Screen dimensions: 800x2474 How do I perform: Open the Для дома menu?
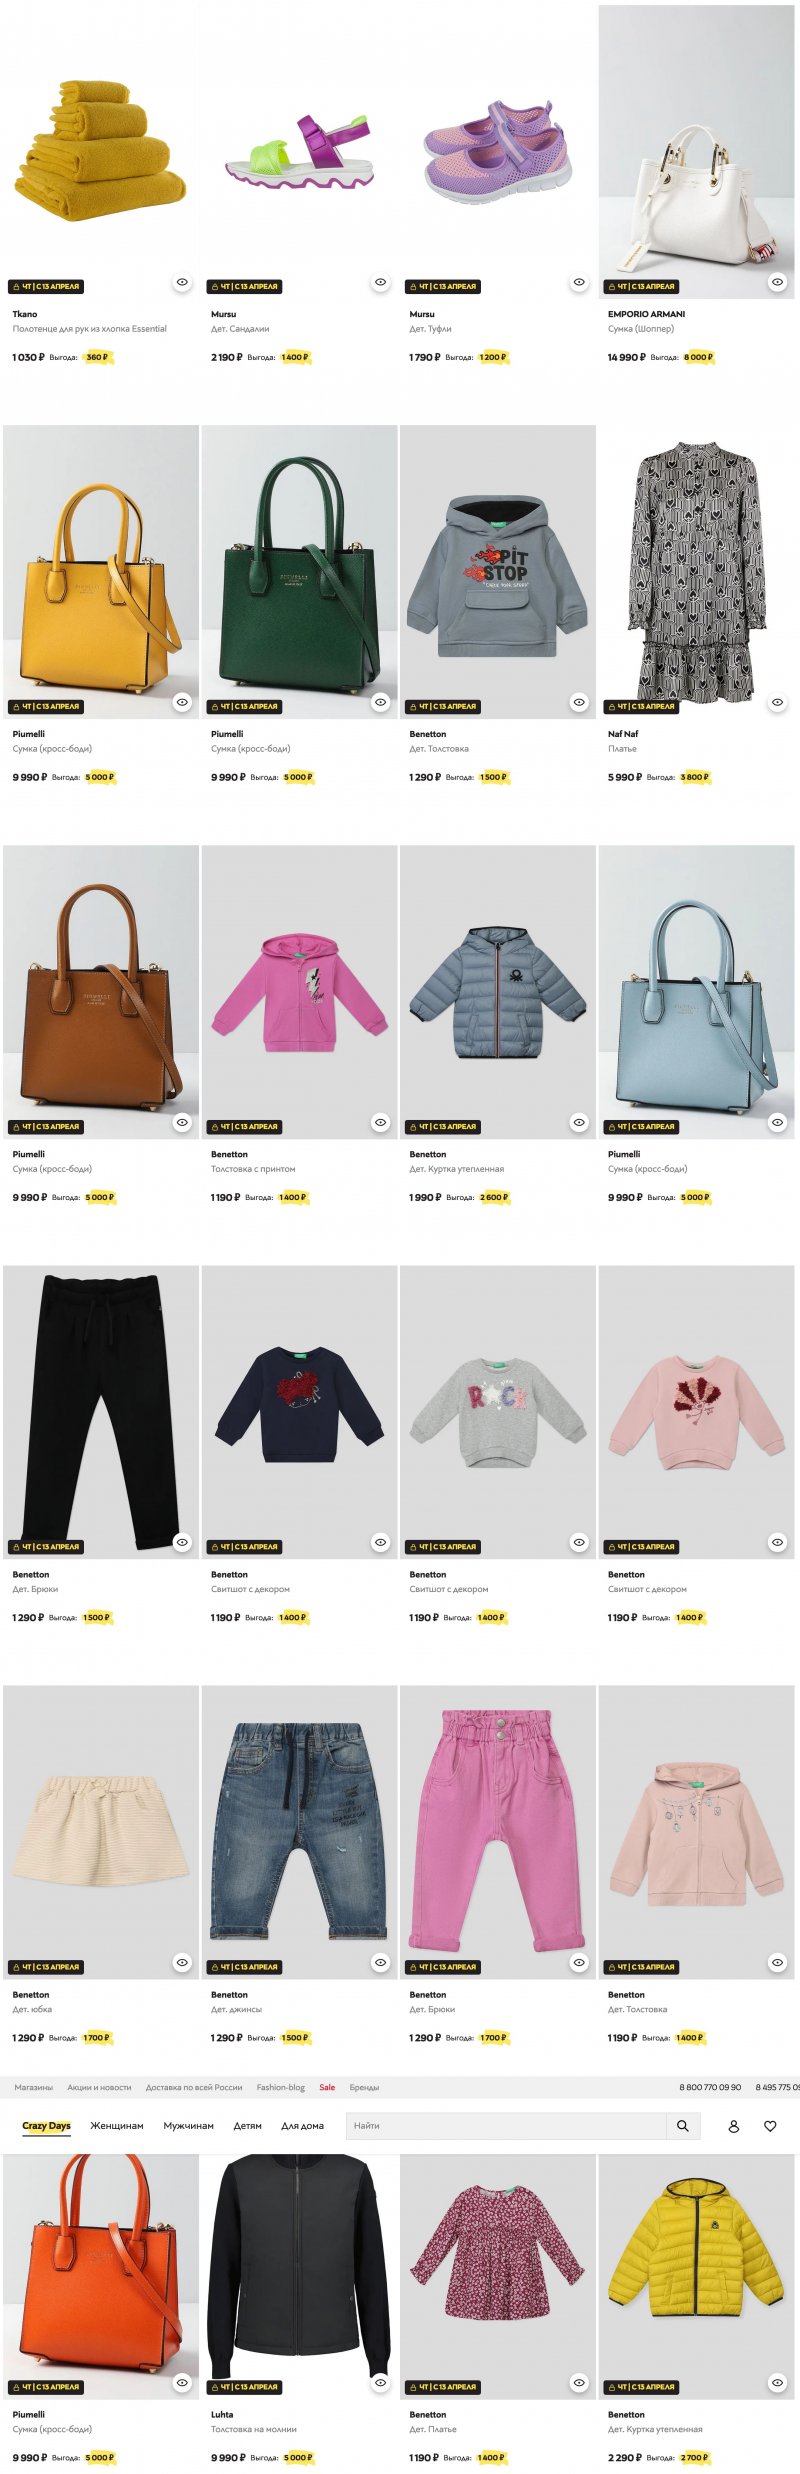point(302,2126)
